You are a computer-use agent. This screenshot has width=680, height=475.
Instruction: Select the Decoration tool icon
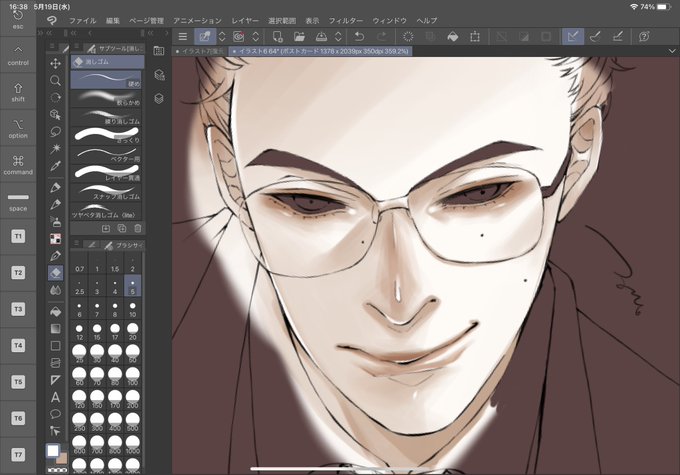click(x=55, y=238)
